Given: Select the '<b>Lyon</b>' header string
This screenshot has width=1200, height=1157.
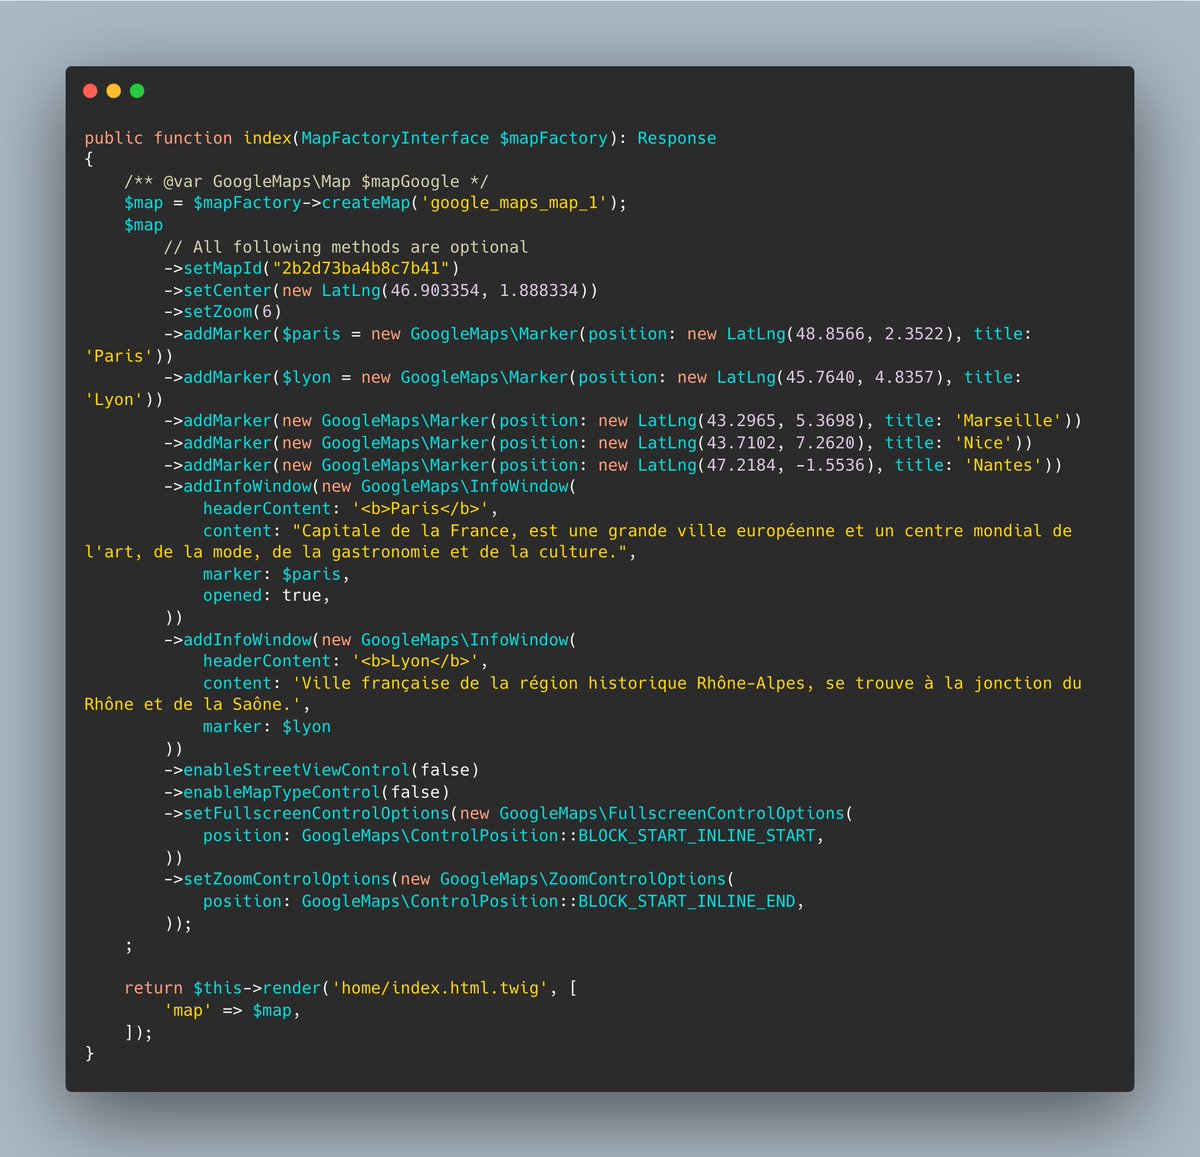Looking at the screenshot, I should pyautogui.click(x=415, y=661).
